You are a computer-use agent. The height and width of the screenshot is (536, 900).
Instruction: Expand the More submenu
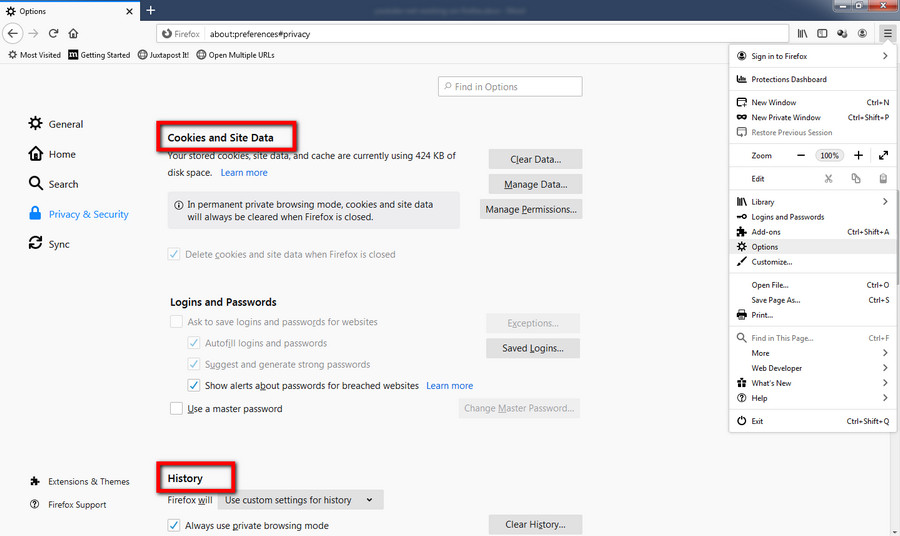pyautogui.click(x=813, y=353)
